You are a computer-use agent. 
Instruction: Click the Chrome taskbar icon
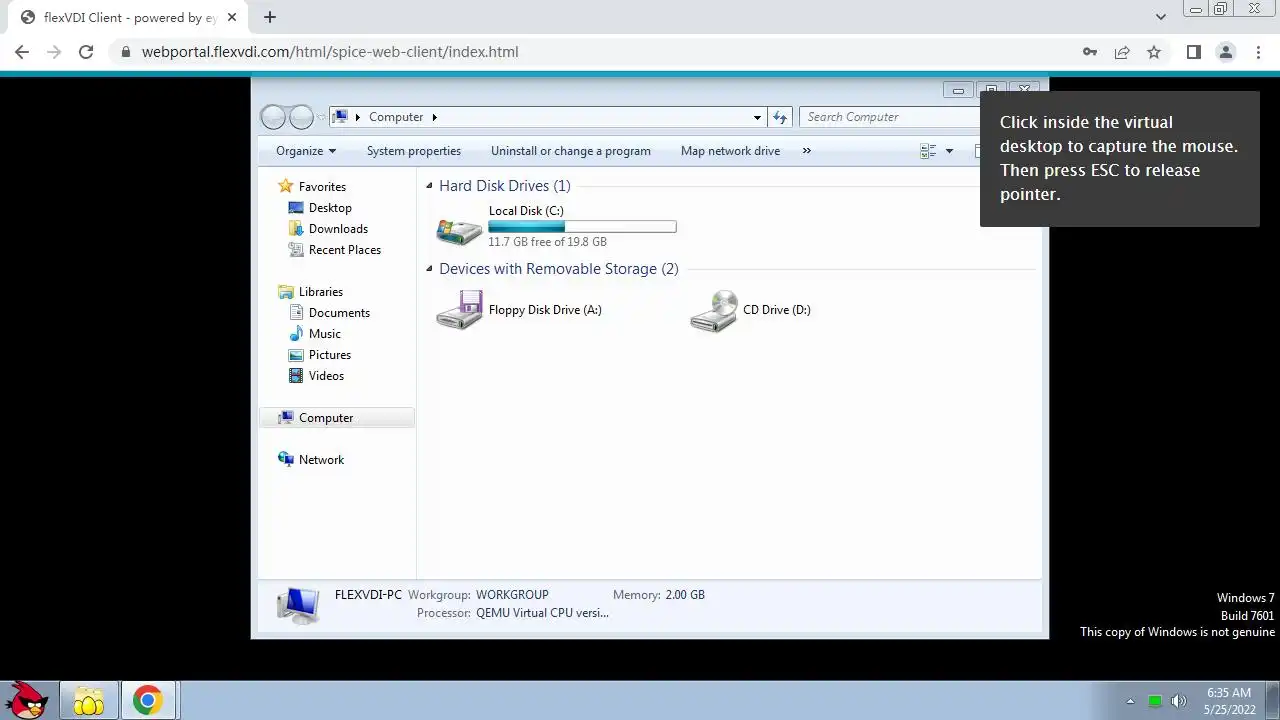[x=147, y=701]
